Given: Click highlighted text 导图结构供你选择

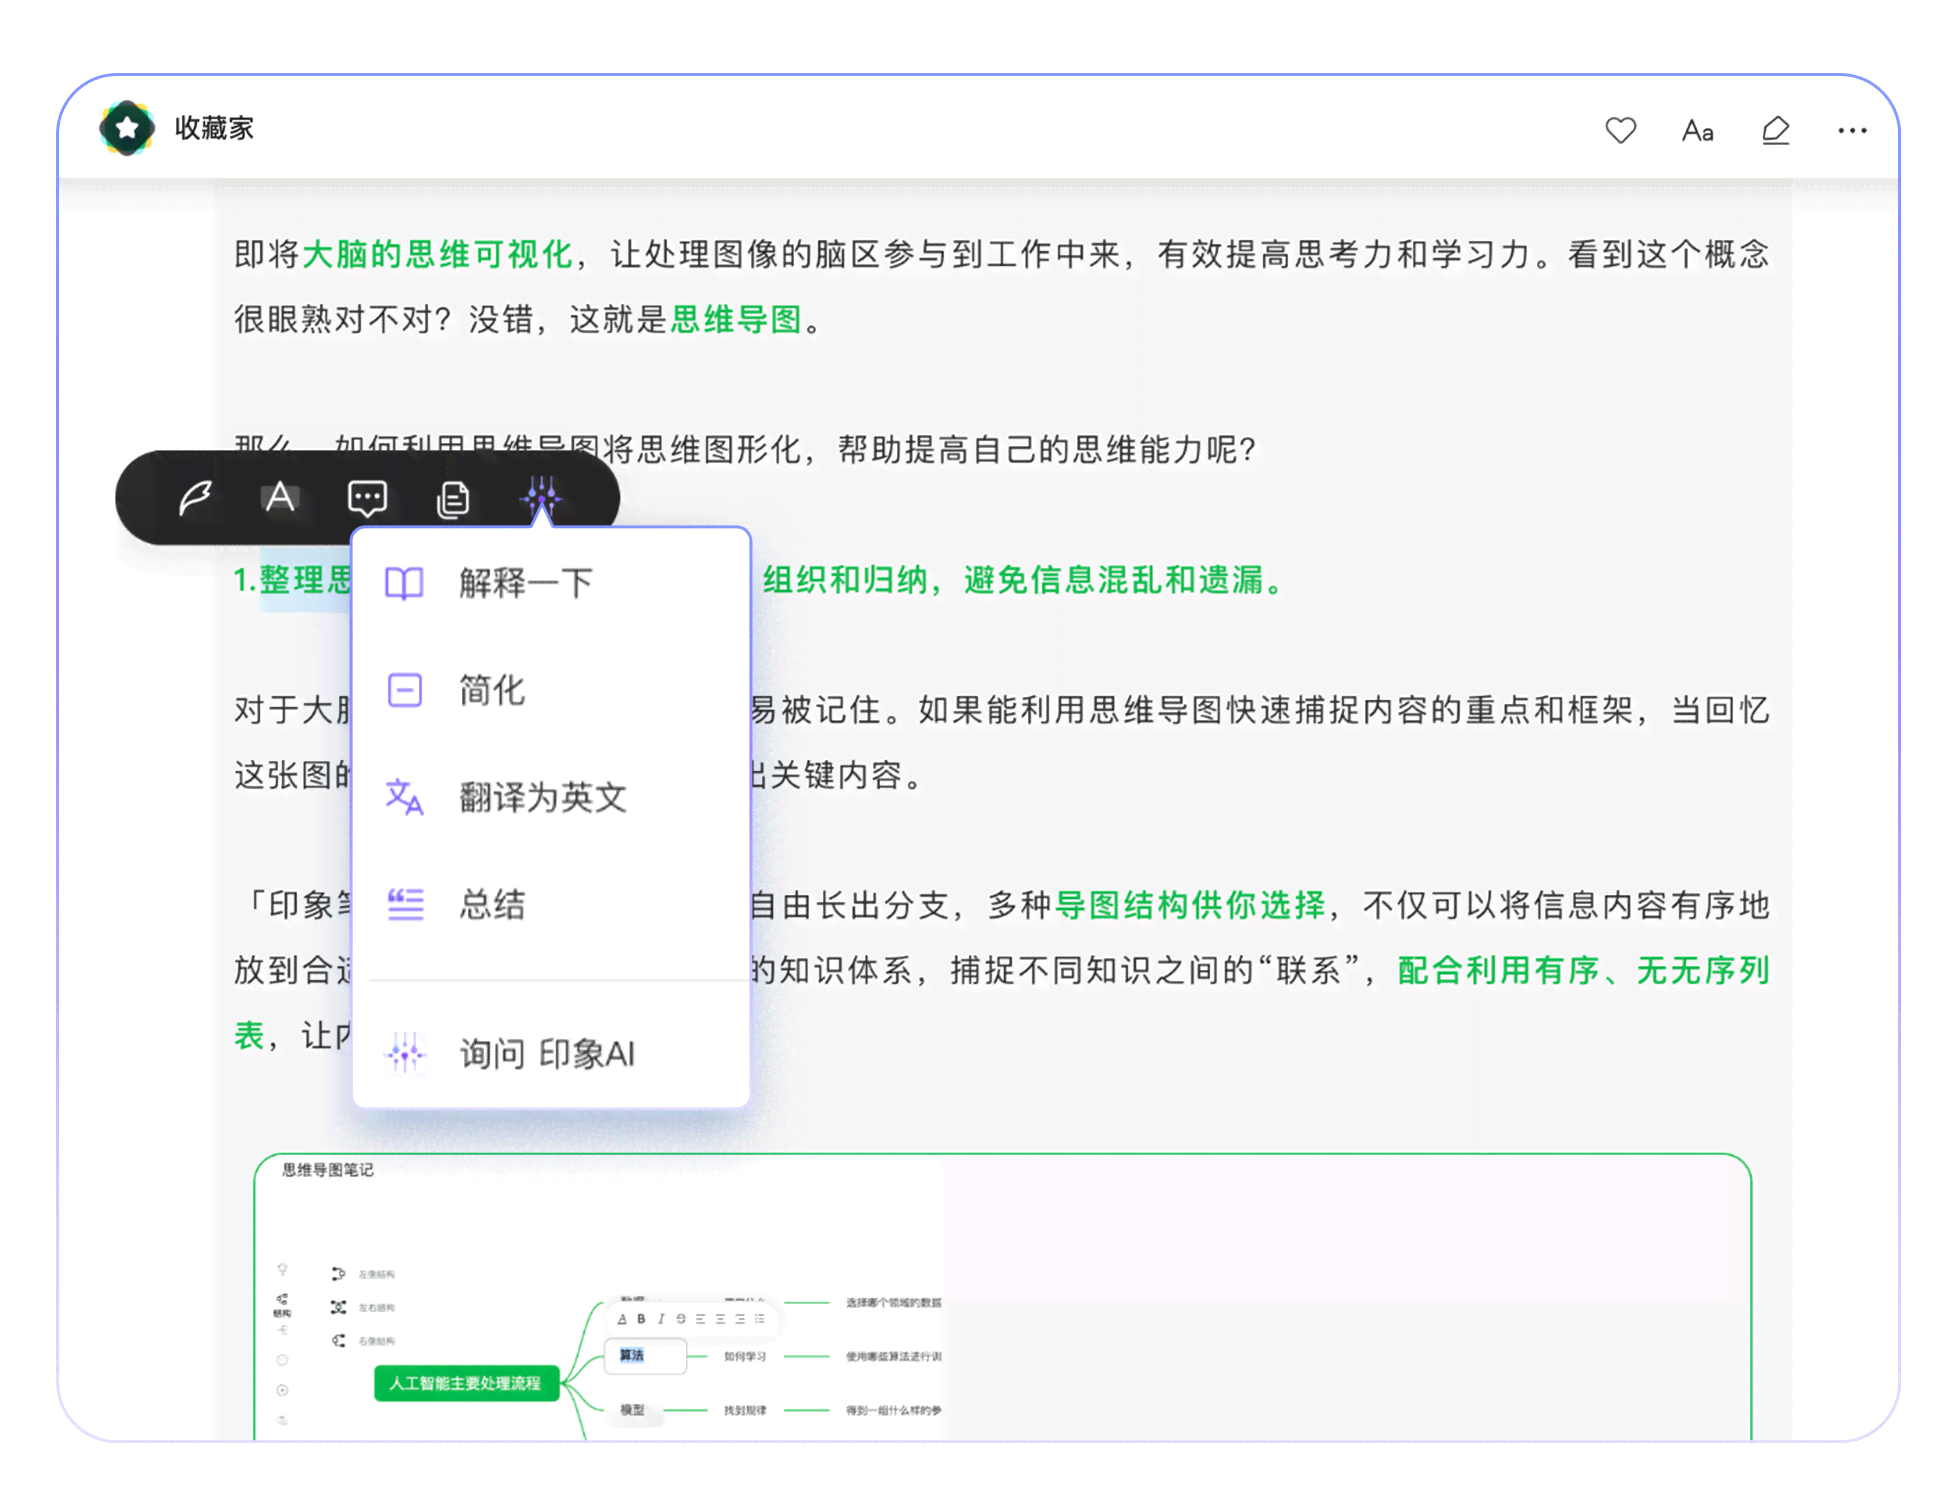Looking at the screenshot, I should pos(1191,905).
